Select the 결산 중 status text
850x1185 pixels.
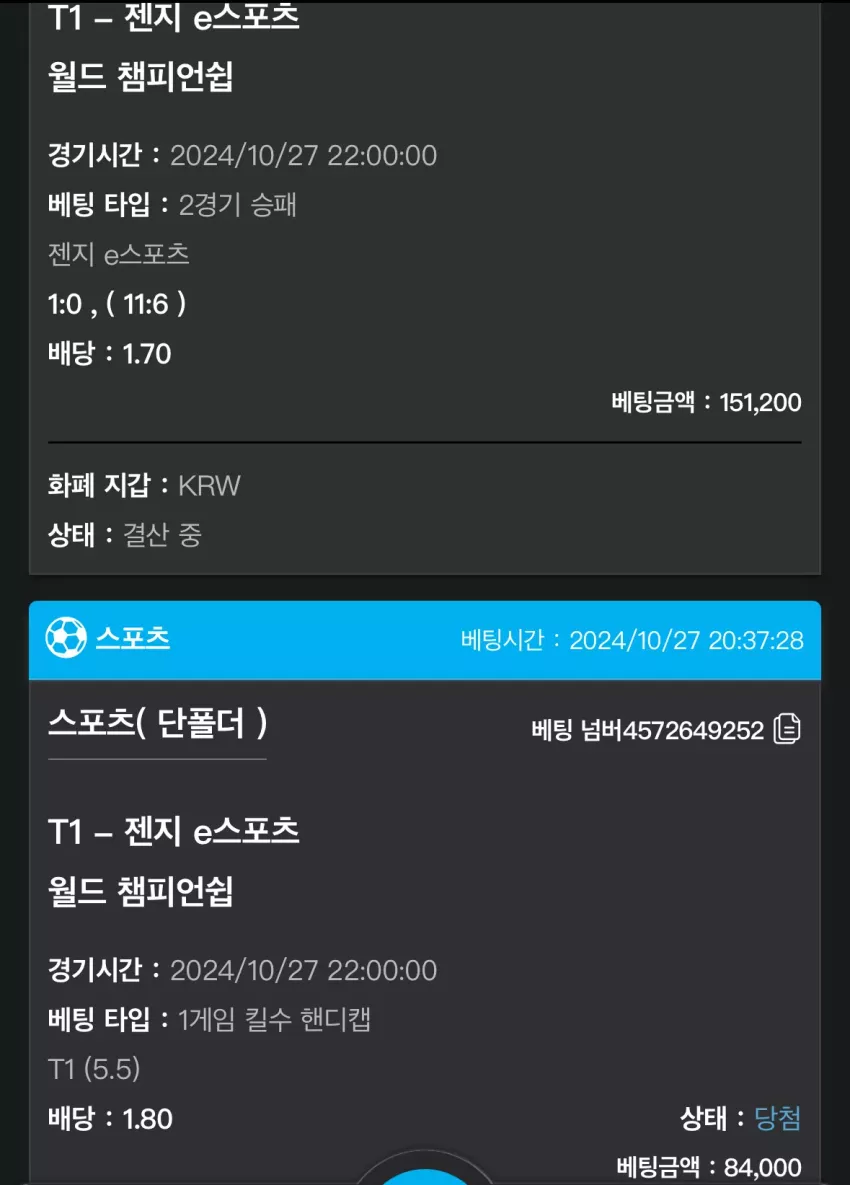162,535
